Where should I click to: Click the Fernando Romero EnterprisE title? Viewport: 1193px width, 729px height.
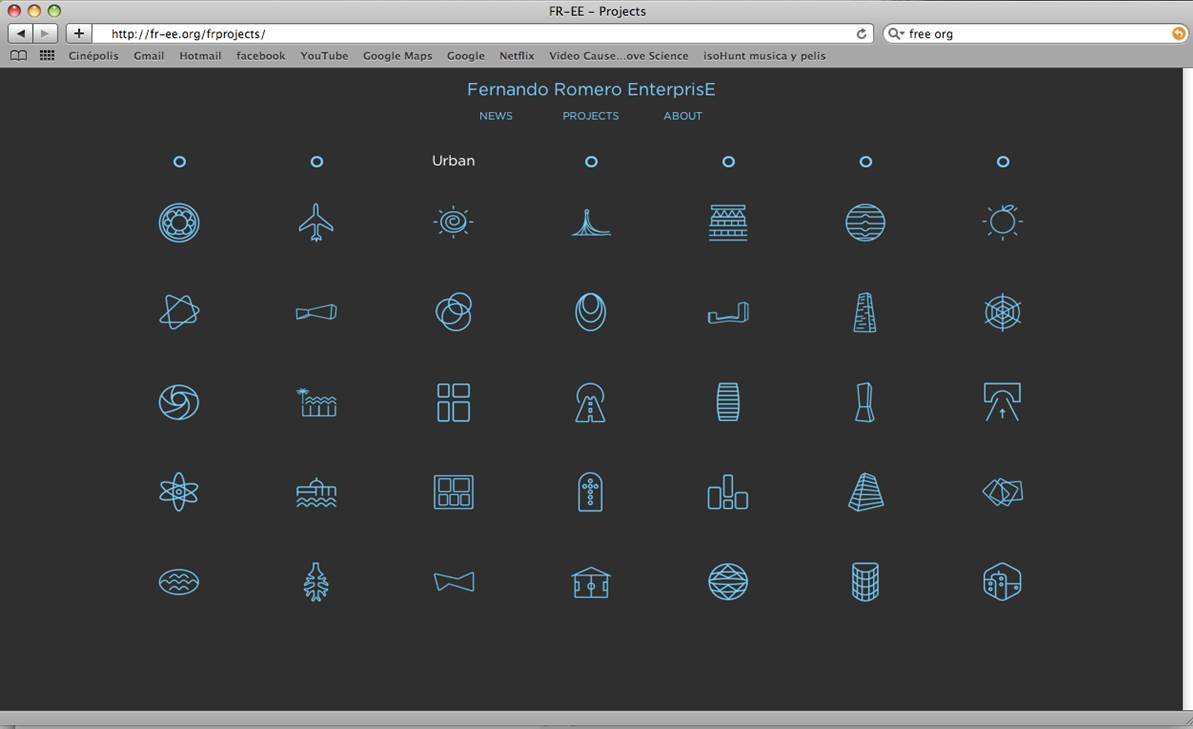[591, 90]
